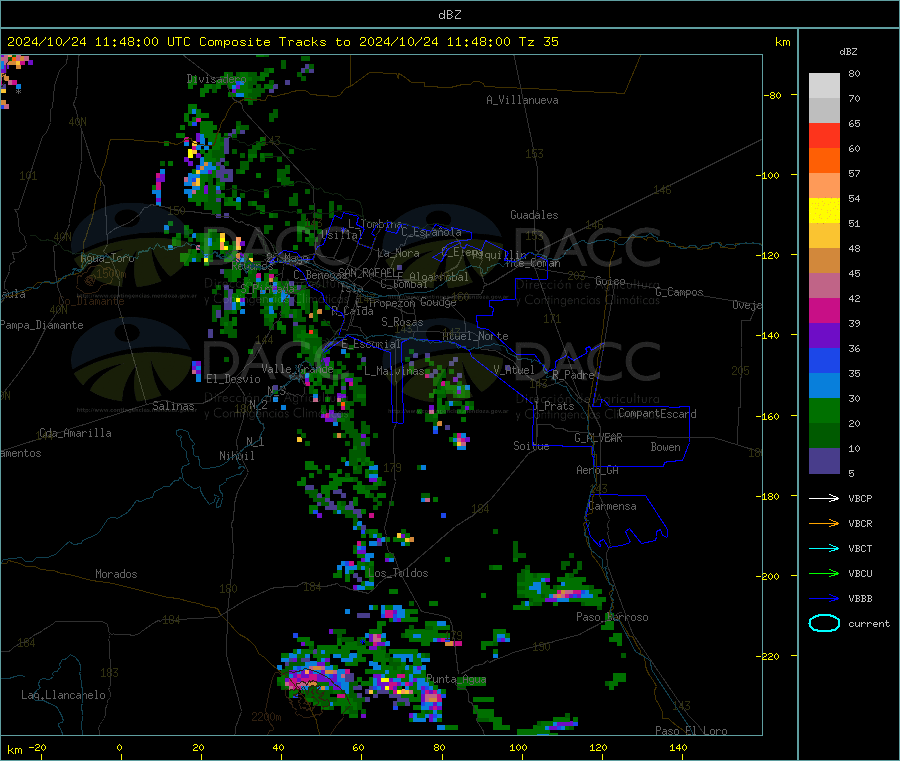The width and height of the screenshot is (900, 761).
Task: Click the Valle_Grande map label
Action: point(298,369)
